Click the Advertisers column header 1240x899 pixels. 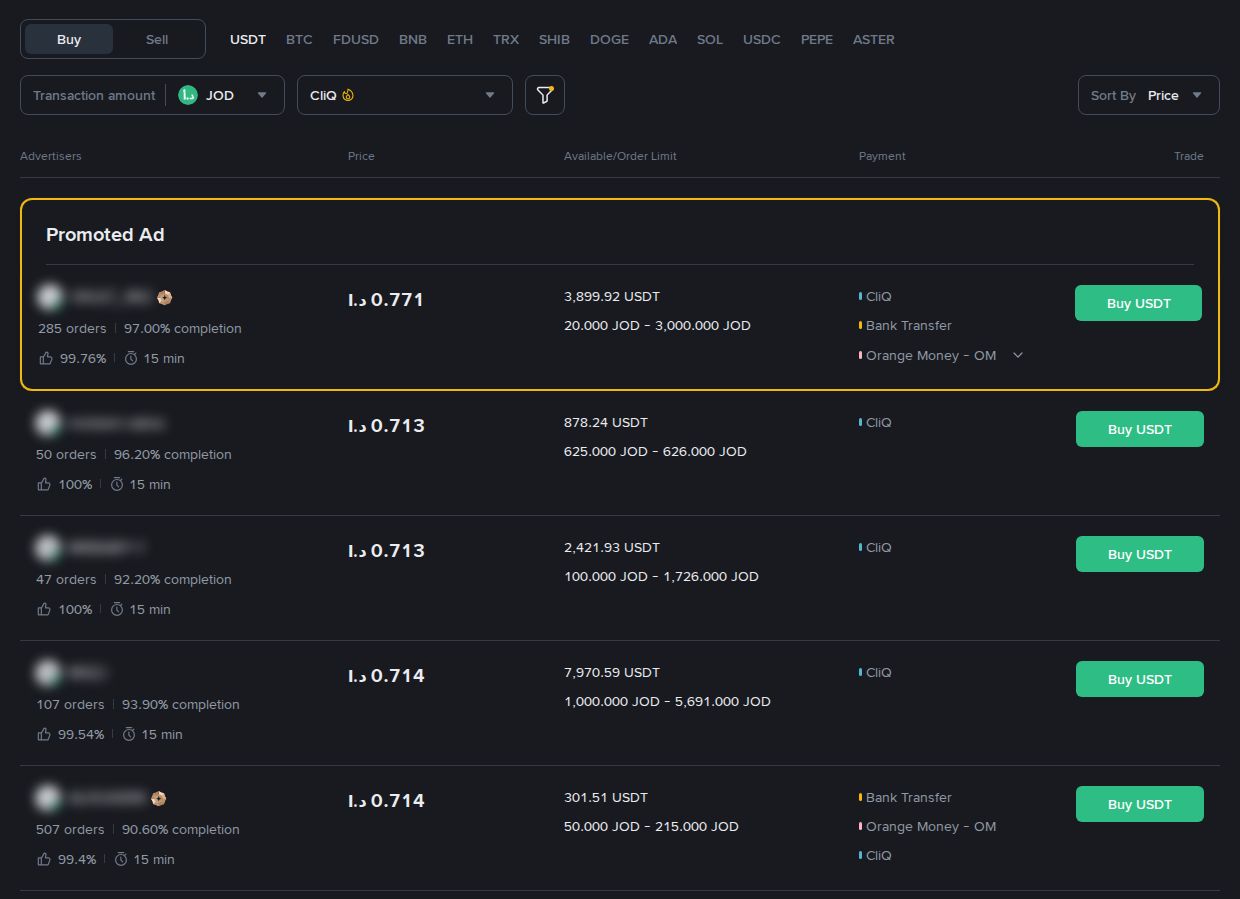tap(51, 156)
